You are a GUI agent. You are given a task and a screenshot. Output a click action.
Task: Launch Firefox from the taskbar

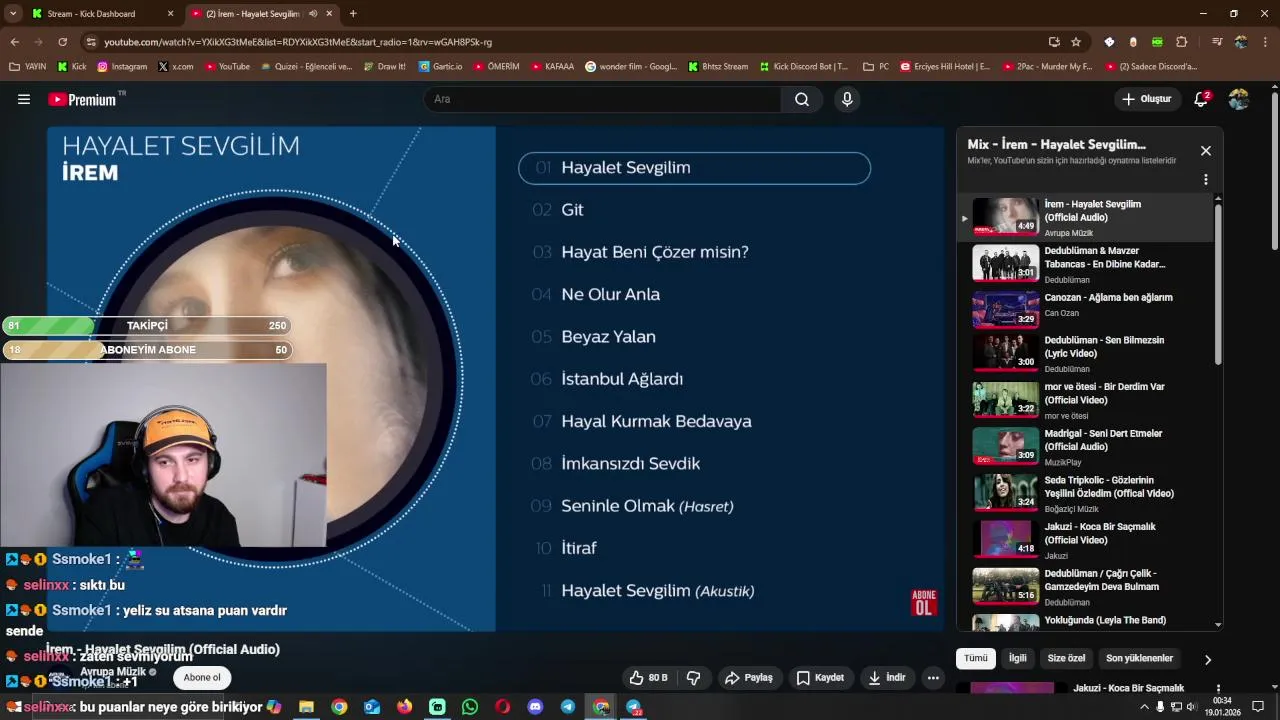point(404,707)
